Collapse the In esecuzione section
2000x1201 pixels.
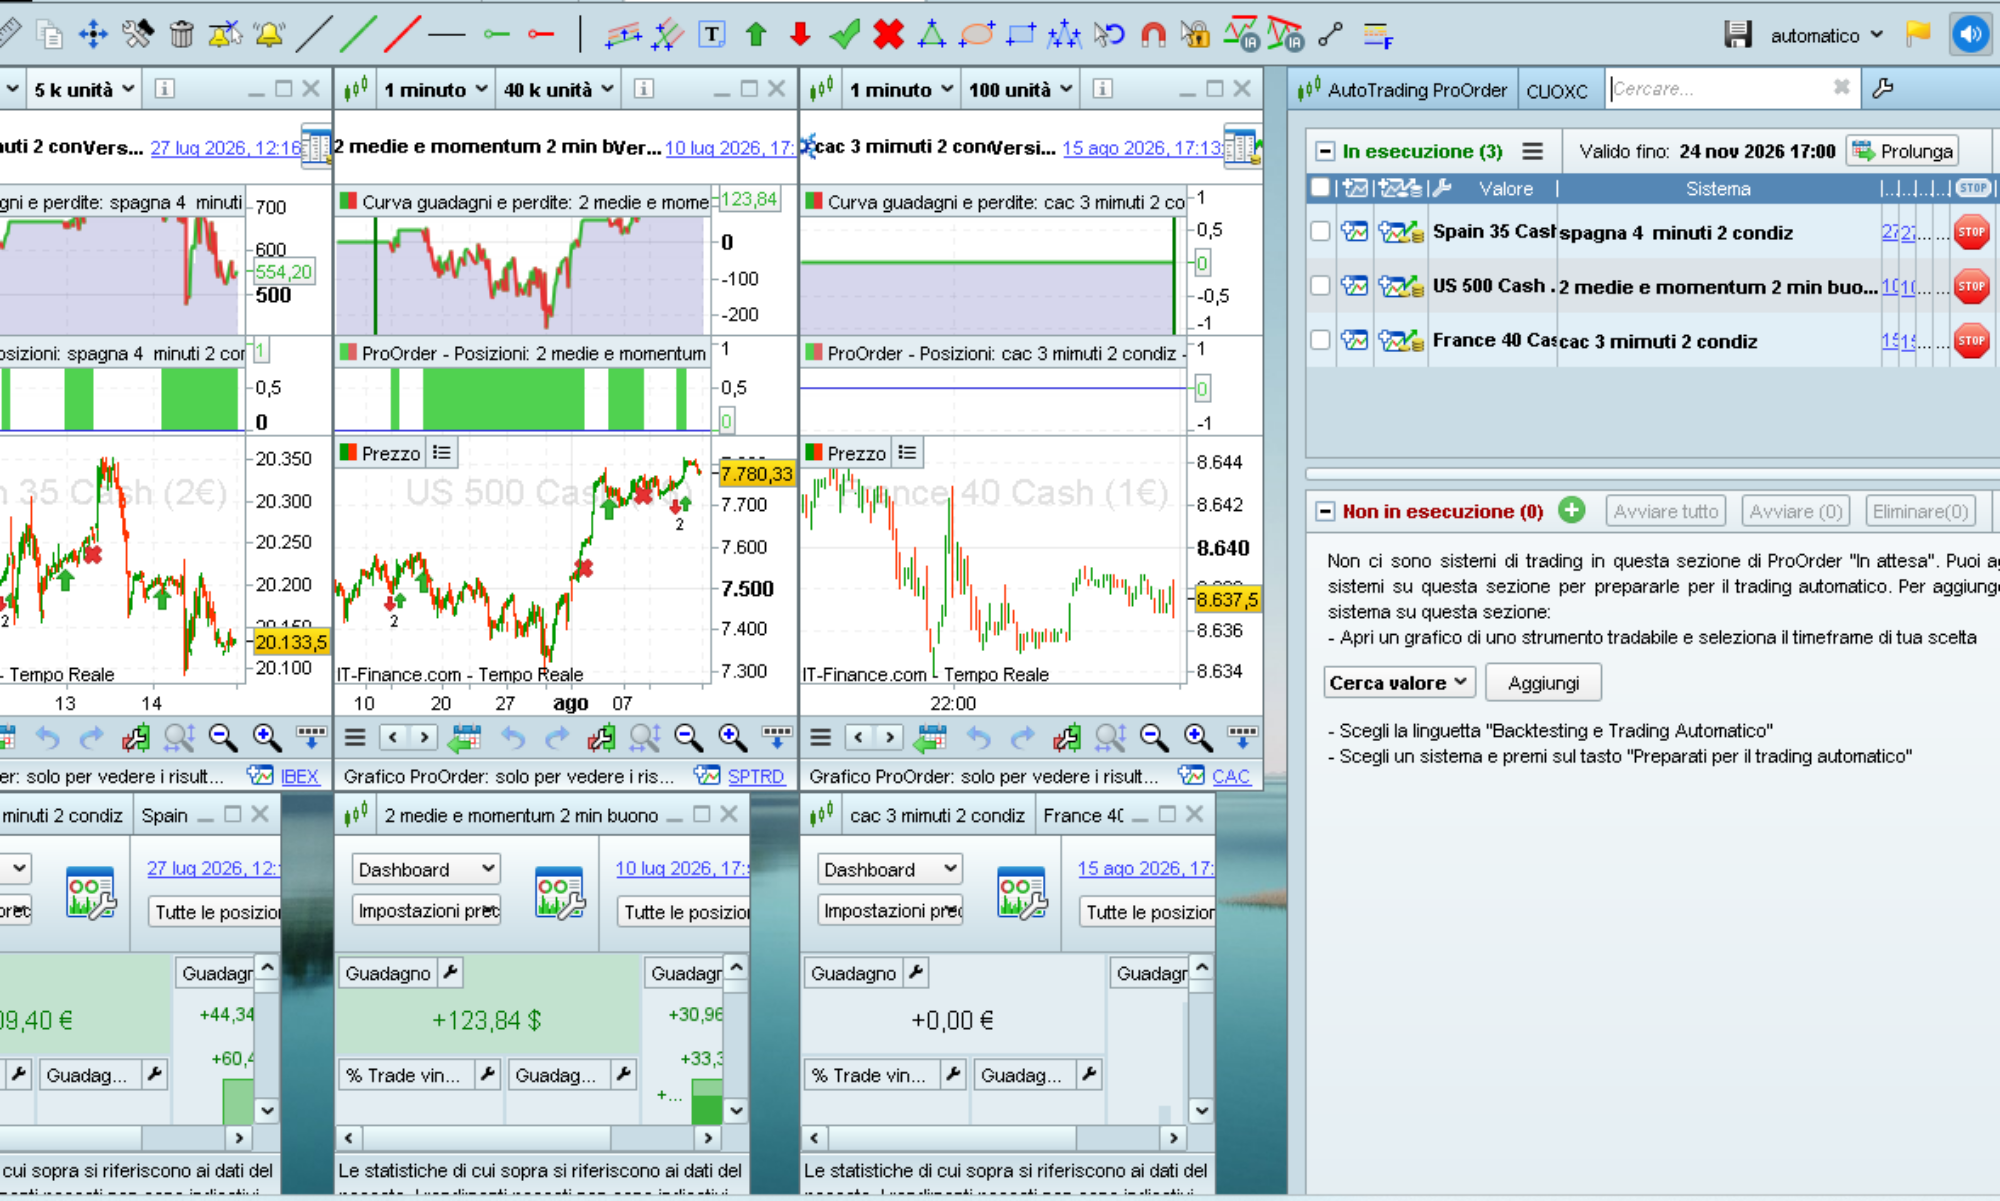click(1325, 151)
